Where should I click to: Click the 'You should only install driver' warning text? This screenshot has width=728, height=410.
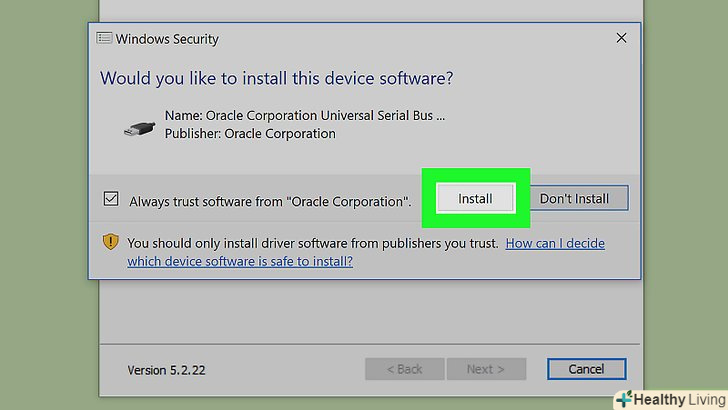point(313,243)
